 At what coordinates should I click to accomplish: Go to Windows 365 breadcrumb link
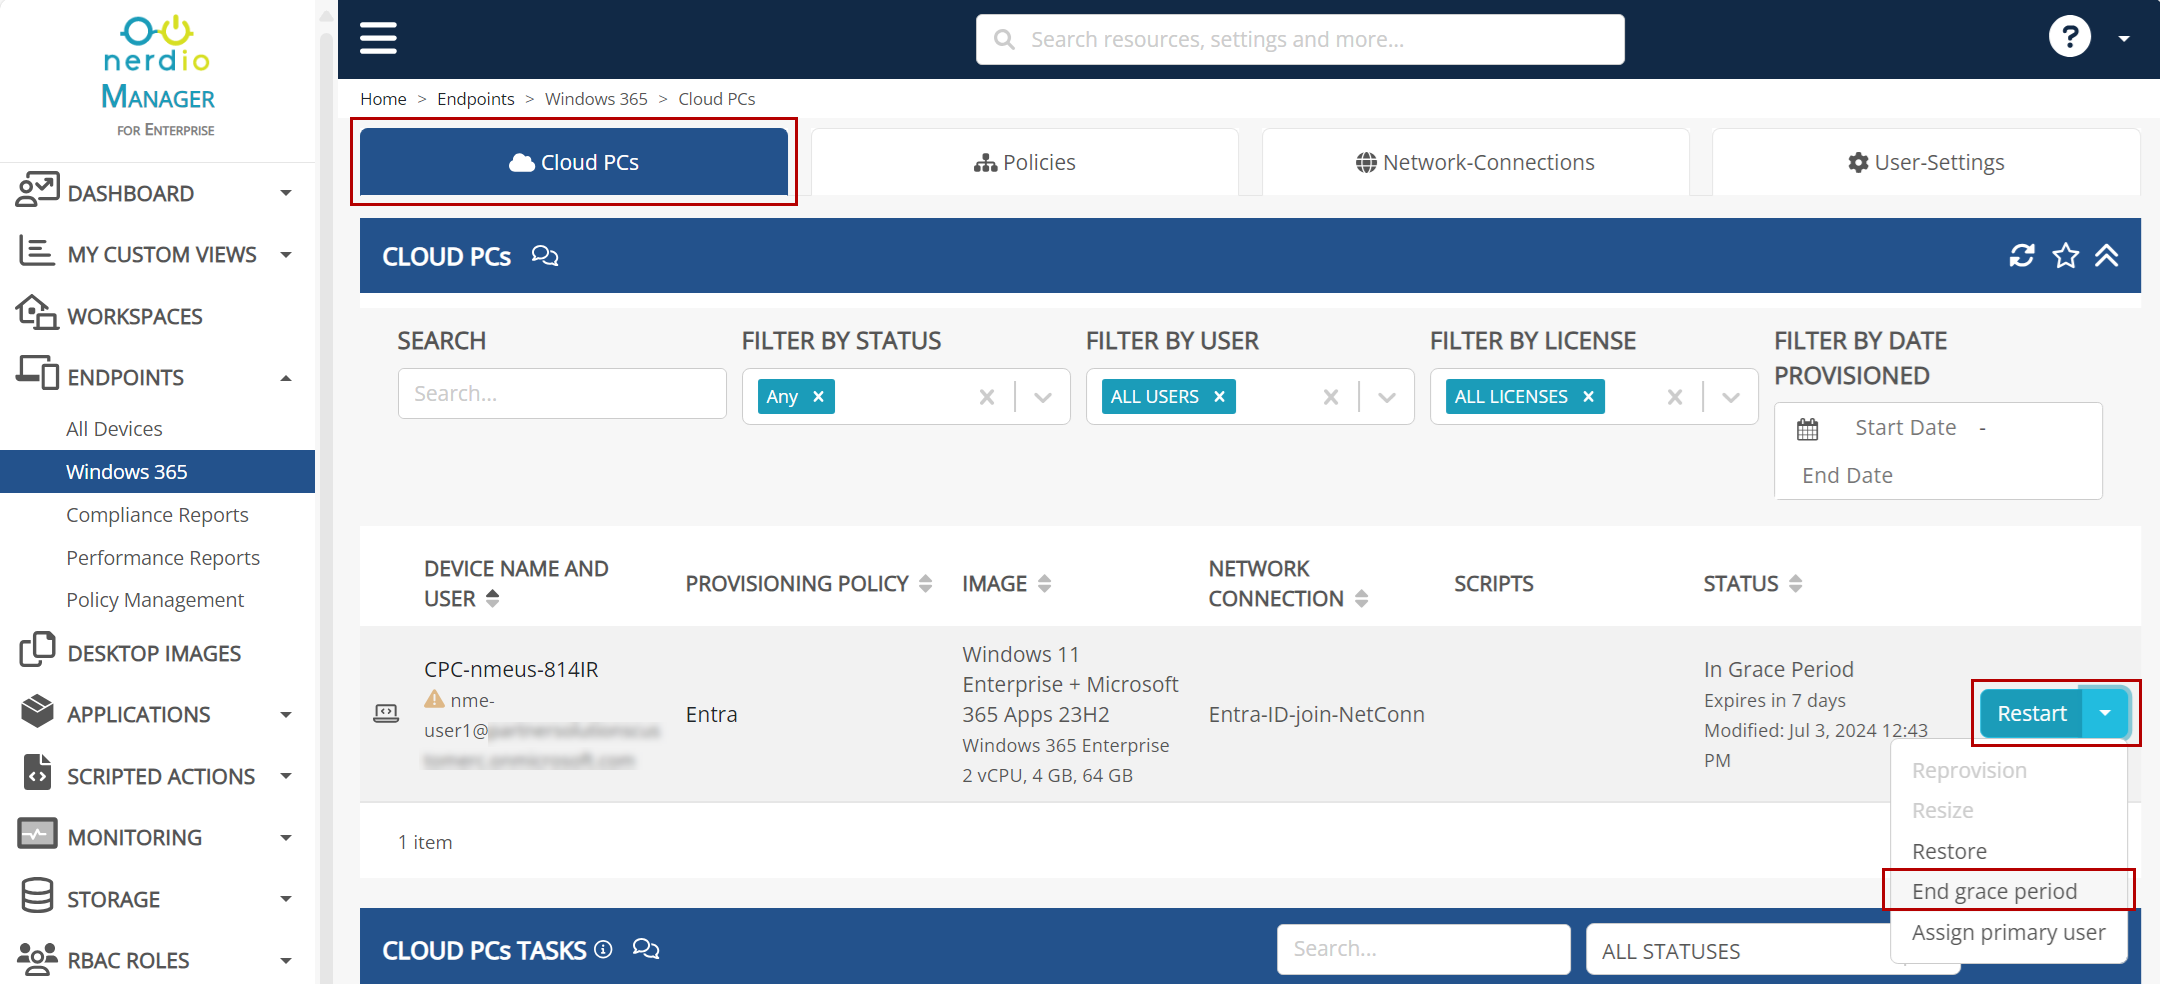pyautogui.click(x=596, y=99)
